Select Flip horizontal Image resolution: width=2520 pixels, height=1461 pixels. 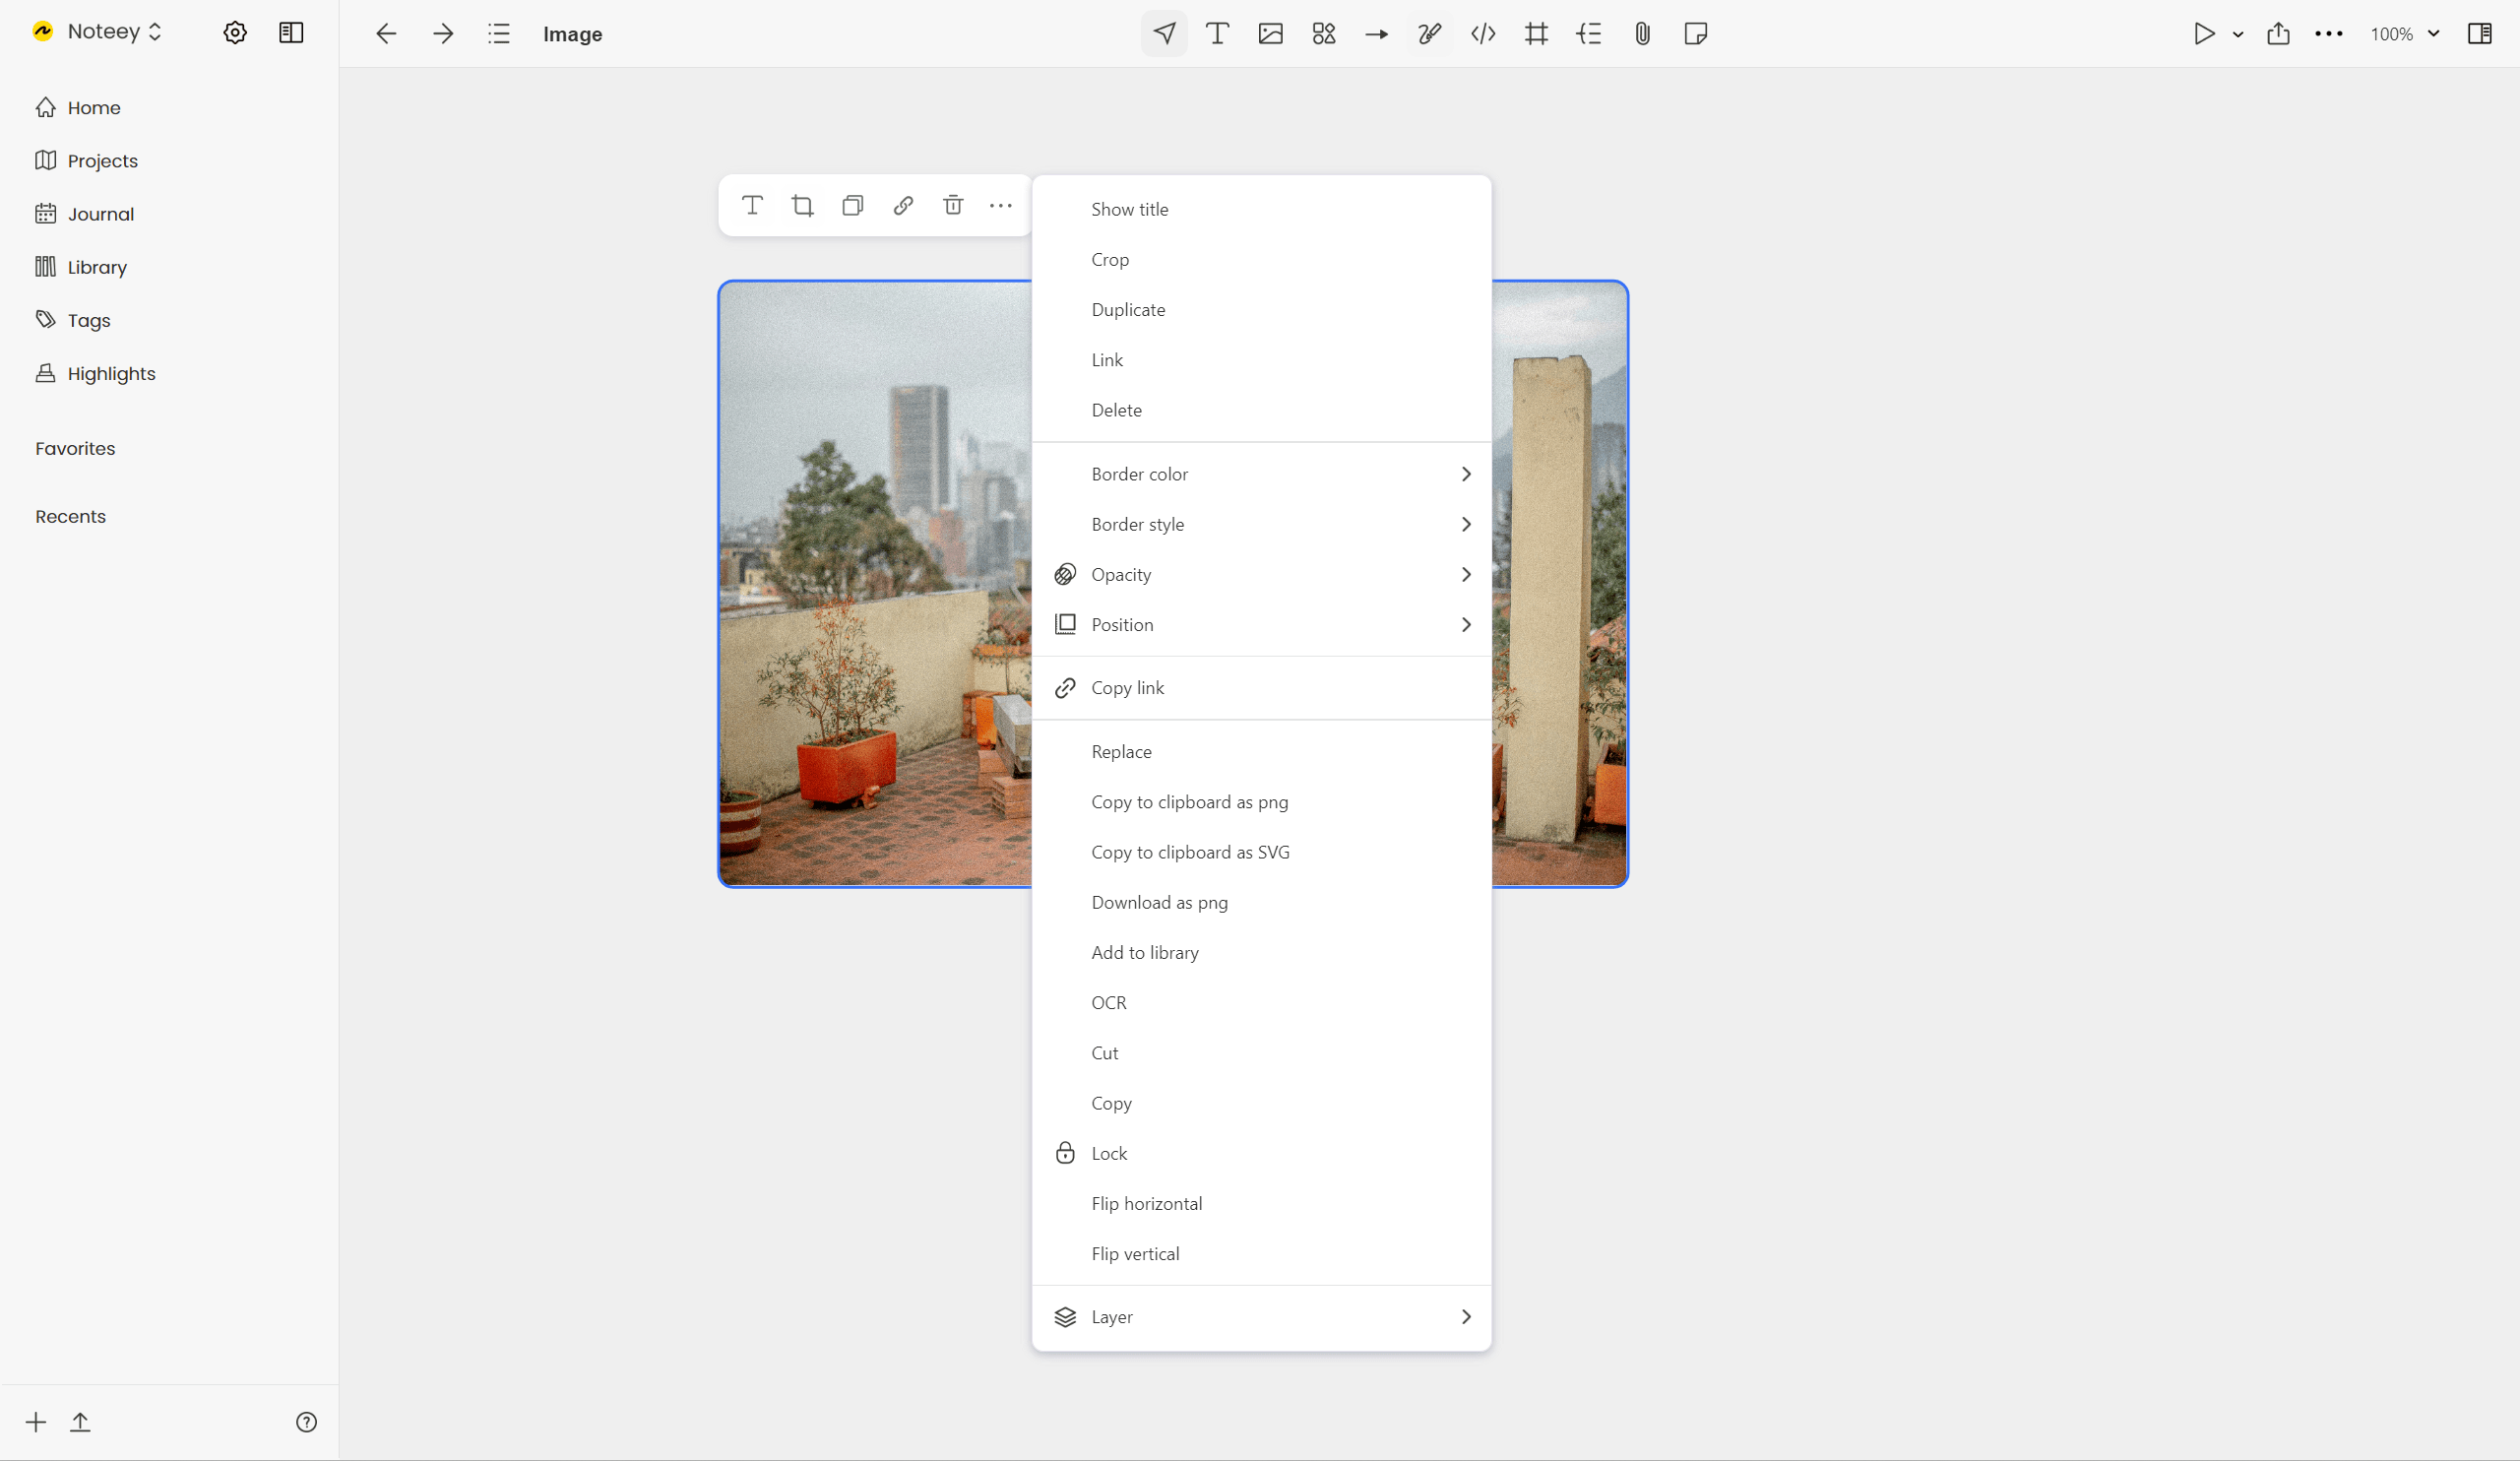coord(1261,1203)
